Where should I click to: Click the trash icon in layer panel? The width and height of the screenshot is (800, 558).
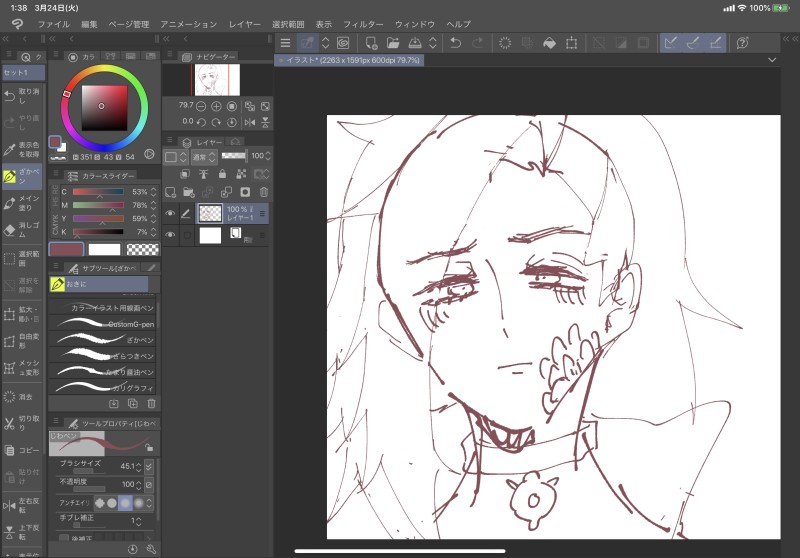[264, 192]
